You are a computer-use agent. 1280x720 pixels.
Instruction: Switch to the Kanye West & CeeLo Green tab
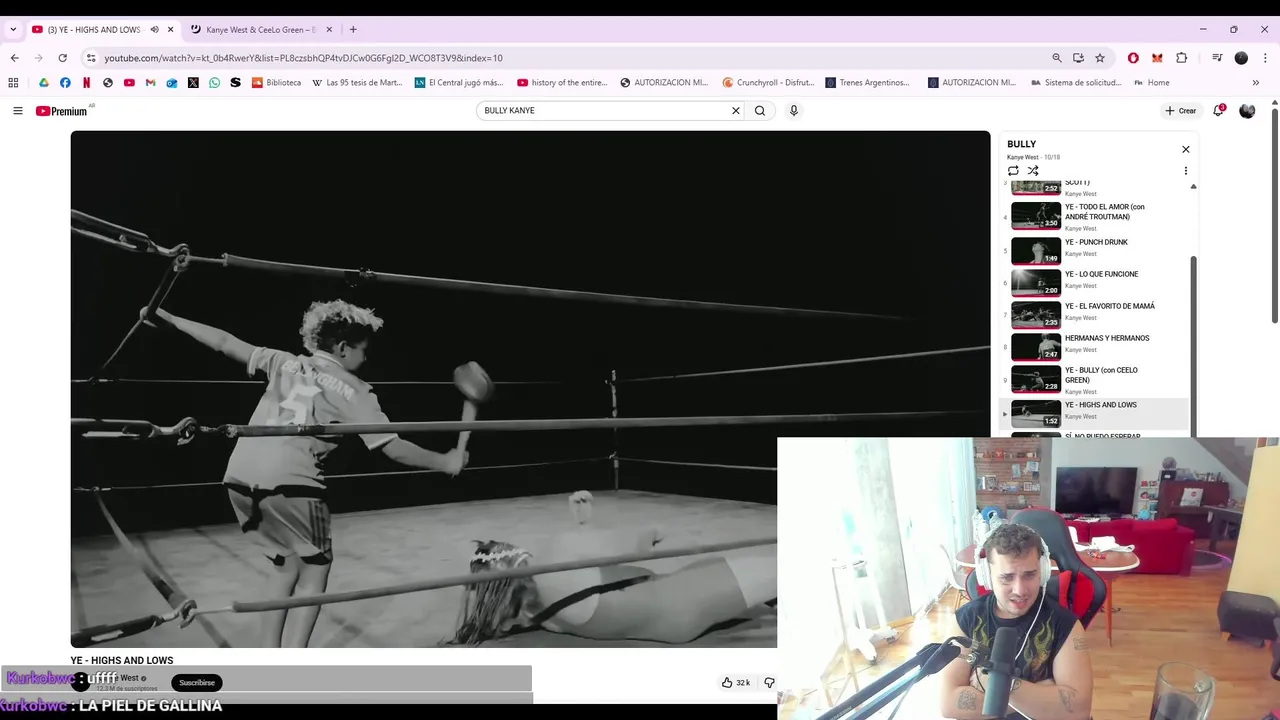(x=261, y=30)
